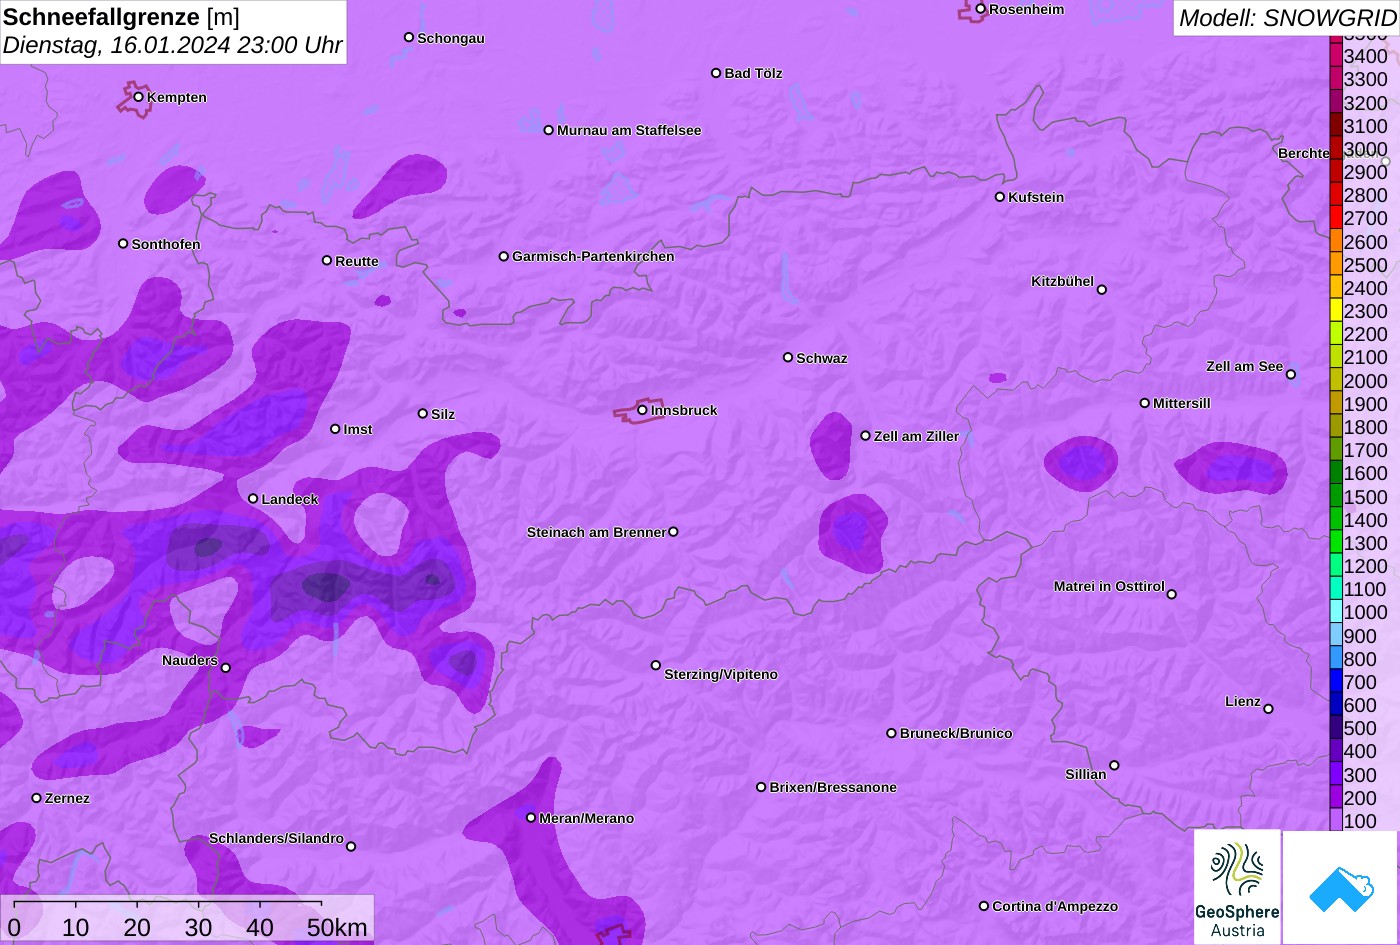Click the Schongau marker dot

[x=409, y=38]
